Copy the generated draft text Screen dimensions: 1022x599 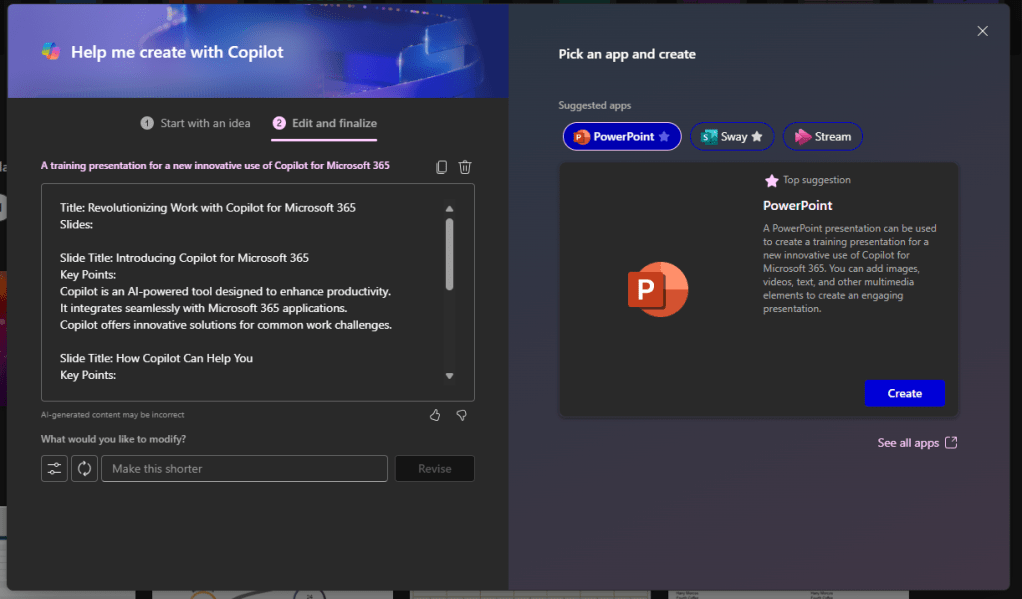point(442,167)
